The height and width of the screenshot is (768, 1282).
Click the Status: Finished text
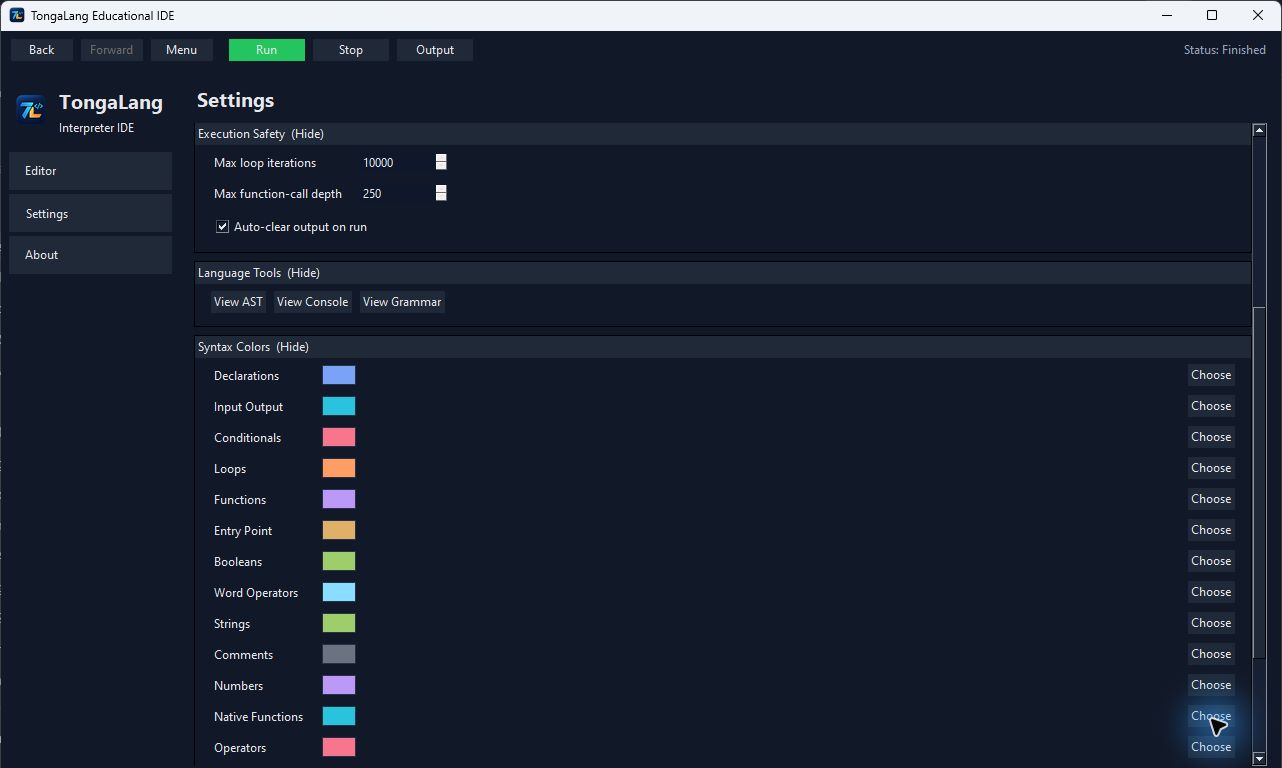point(1224,50)
